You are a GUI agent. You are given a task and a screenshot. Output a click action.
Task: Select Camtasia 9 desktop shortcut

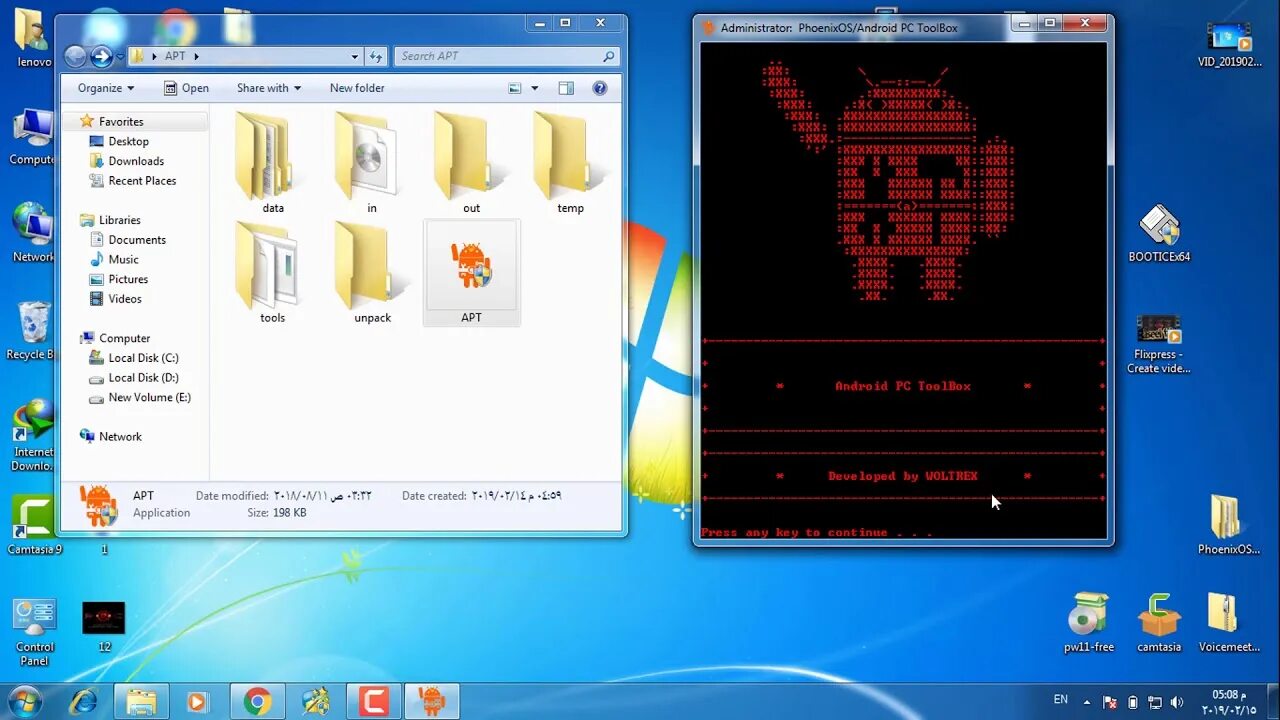[34, 525]
